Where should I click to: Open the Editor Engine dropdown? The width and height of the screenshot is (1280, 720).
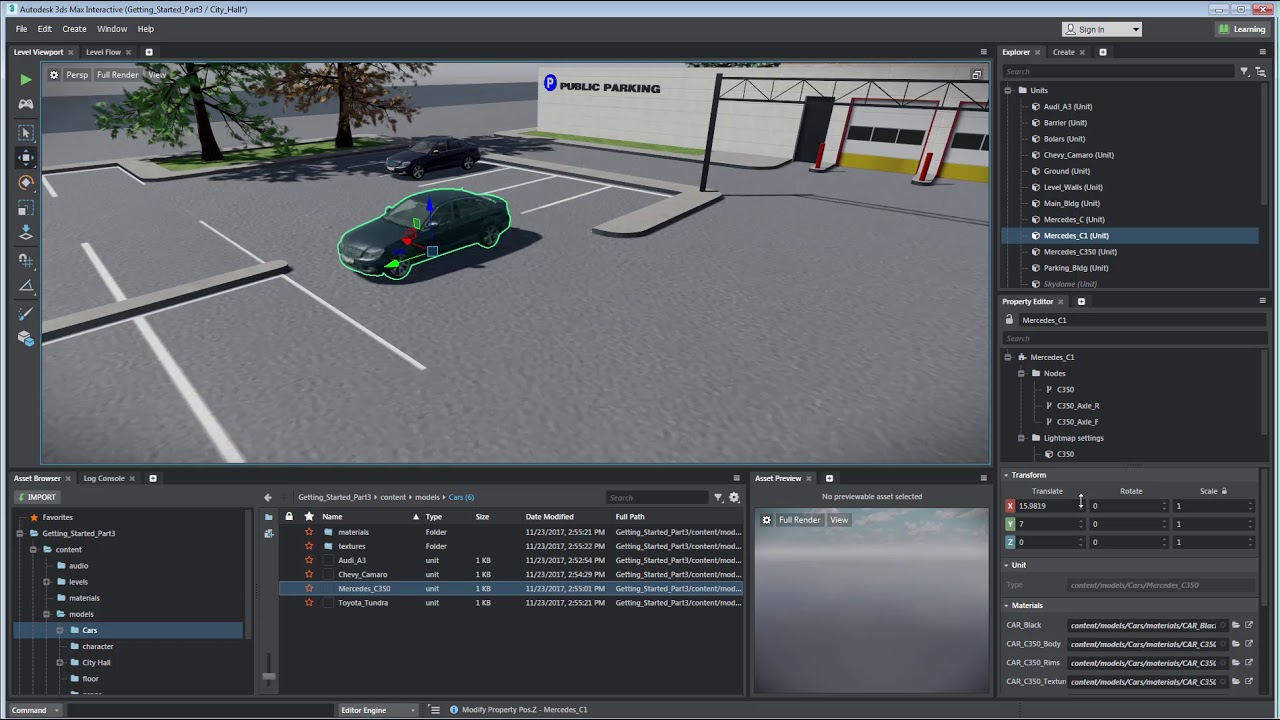click(x=378, y=710)
